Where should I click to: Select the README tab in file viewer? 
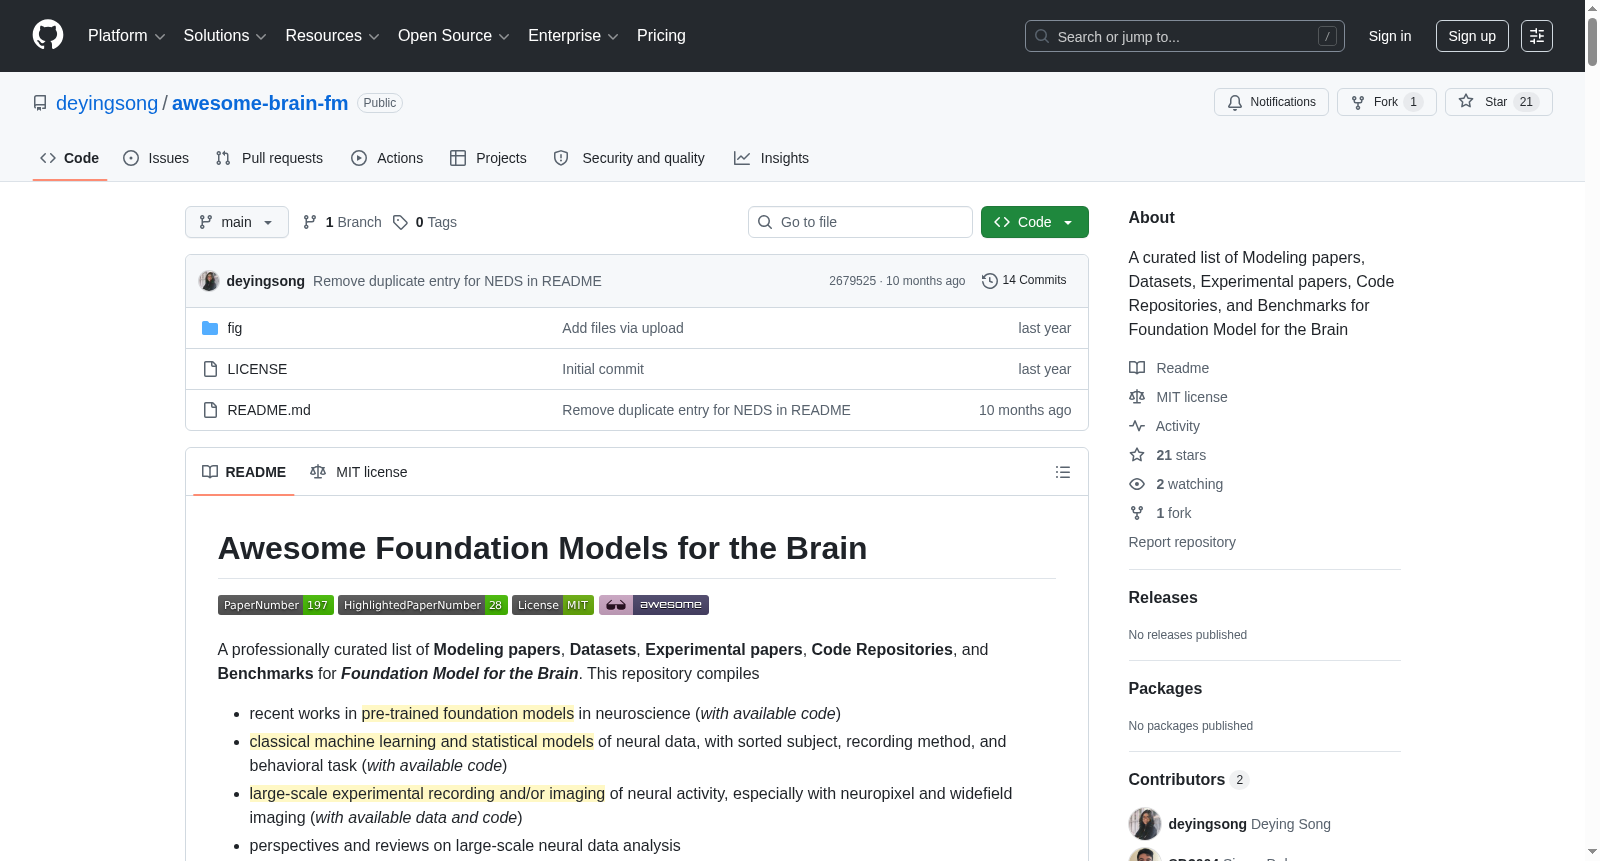pos(244,472)
